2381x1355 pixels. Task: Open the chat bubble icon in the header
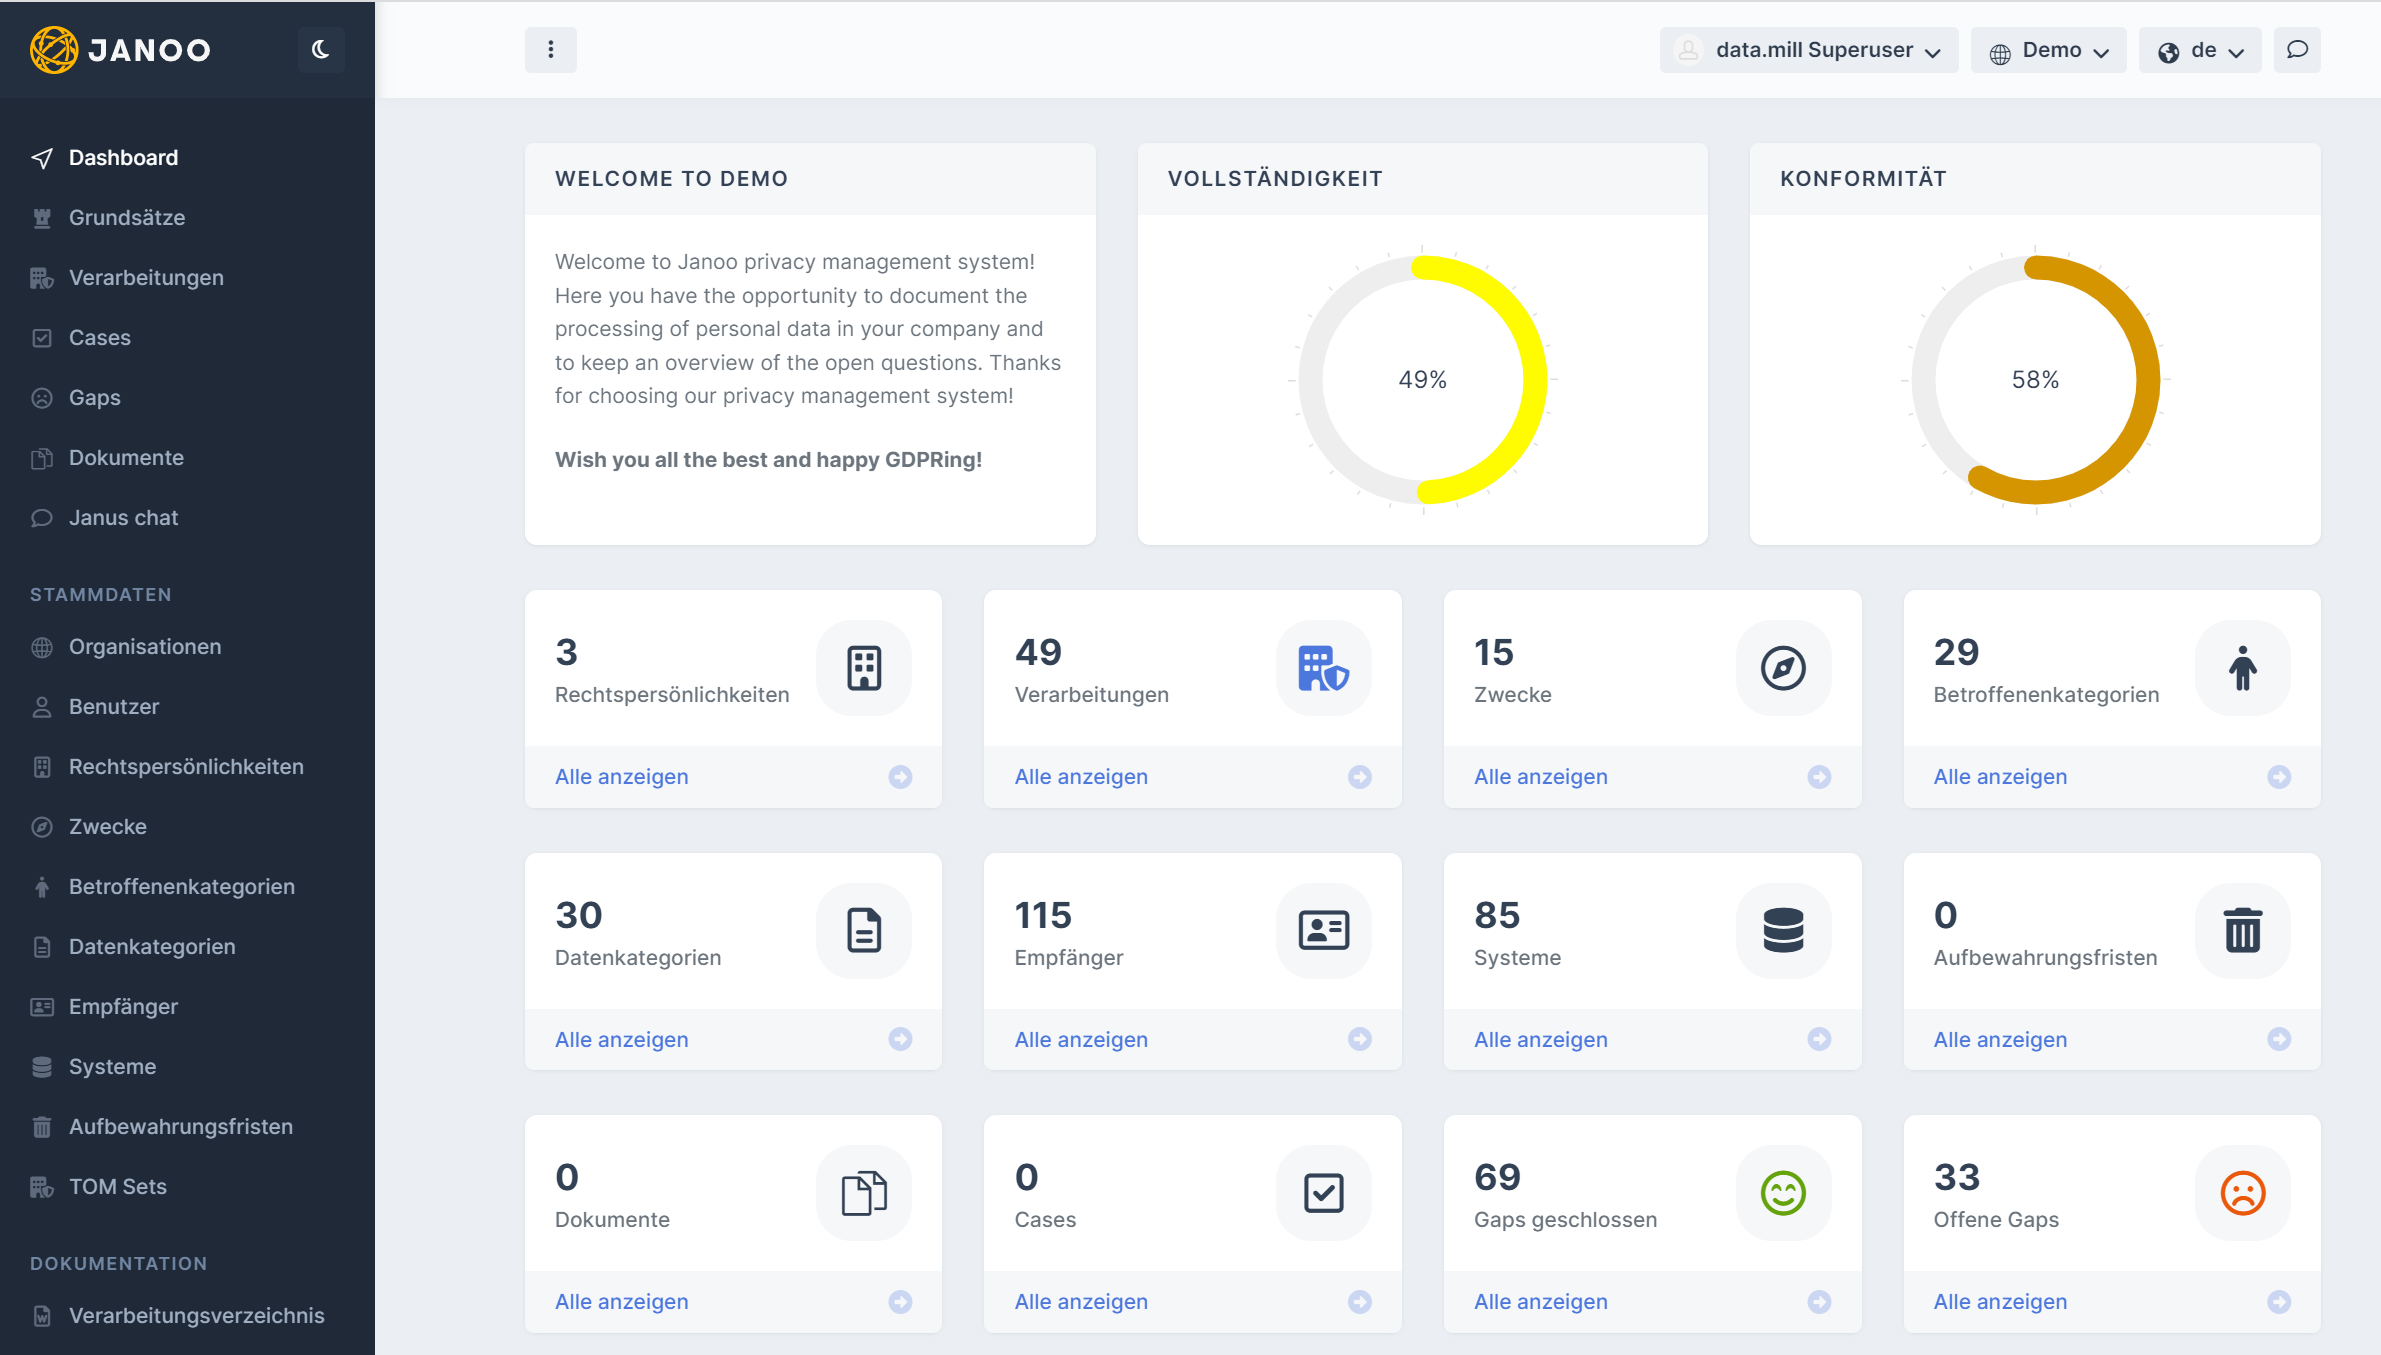pos(2297,50)
